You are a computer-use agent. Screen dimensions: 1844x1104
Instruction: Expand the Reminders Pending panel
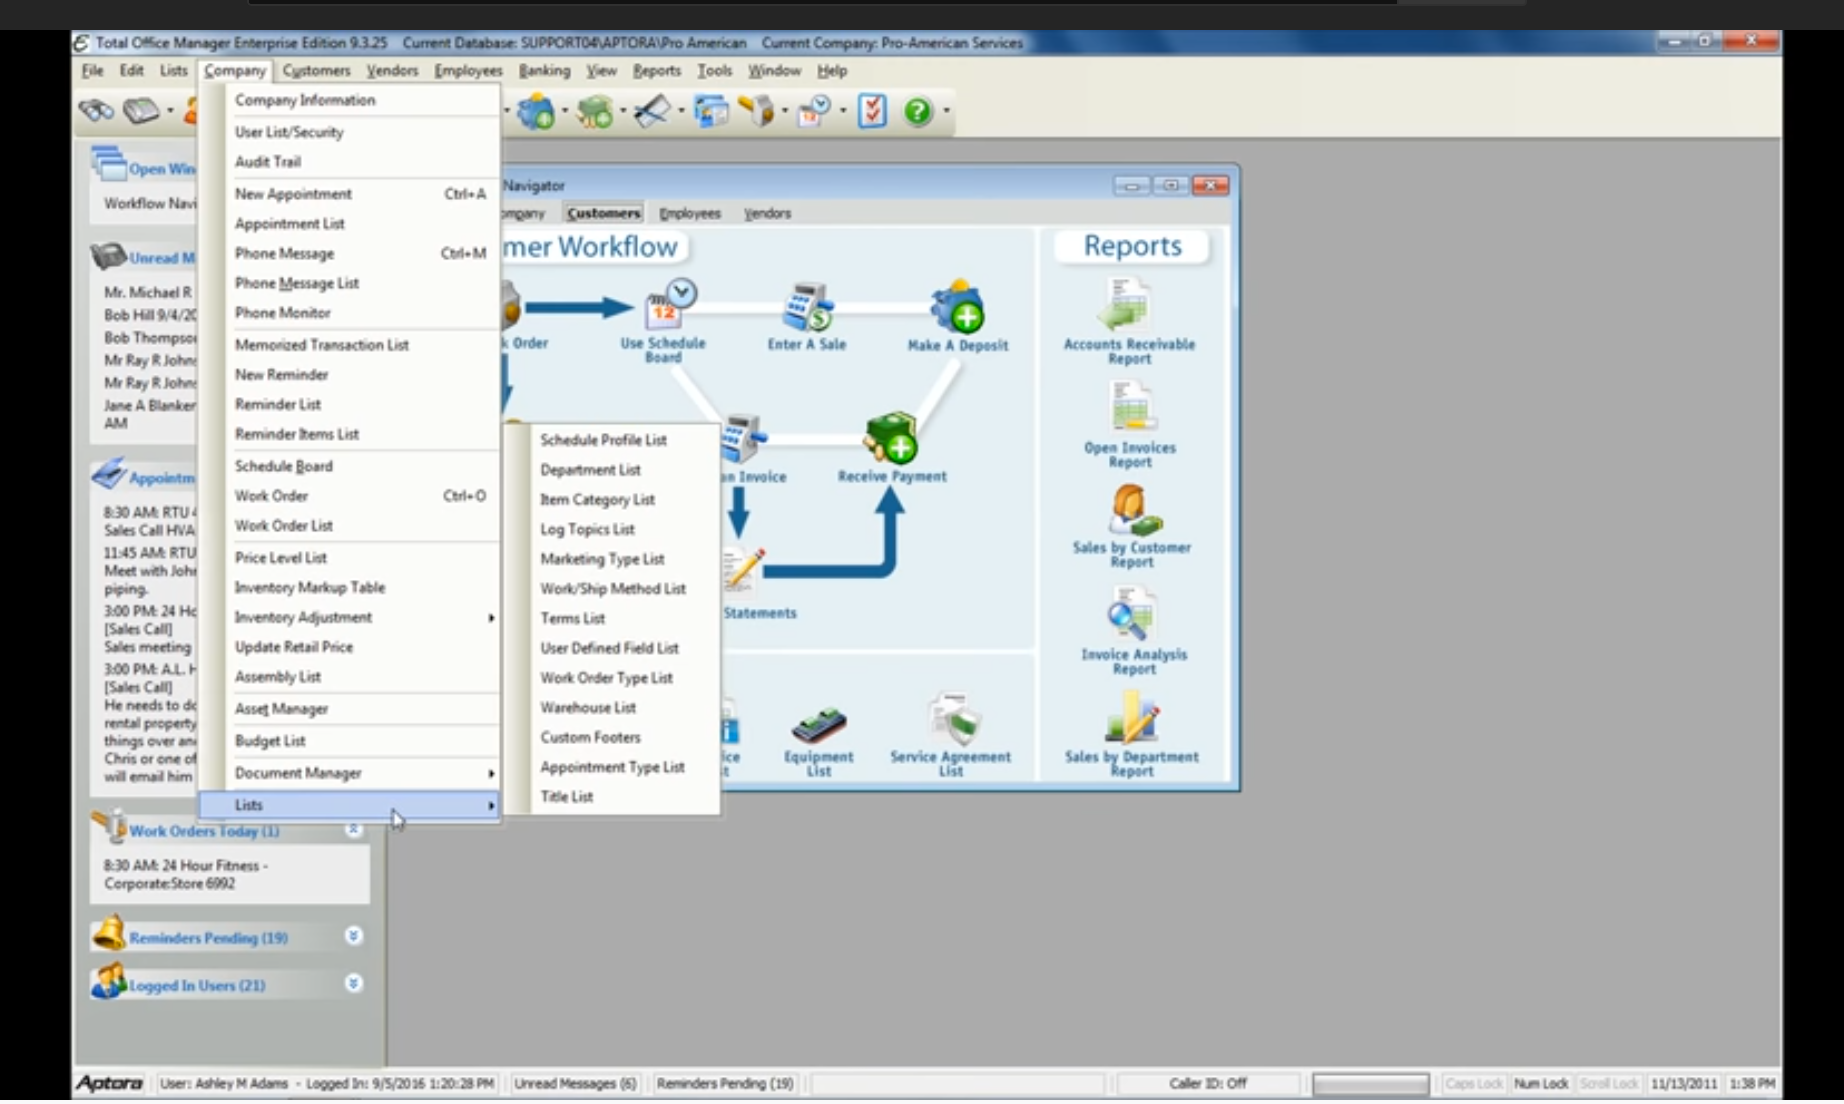[x=353, y=936]
